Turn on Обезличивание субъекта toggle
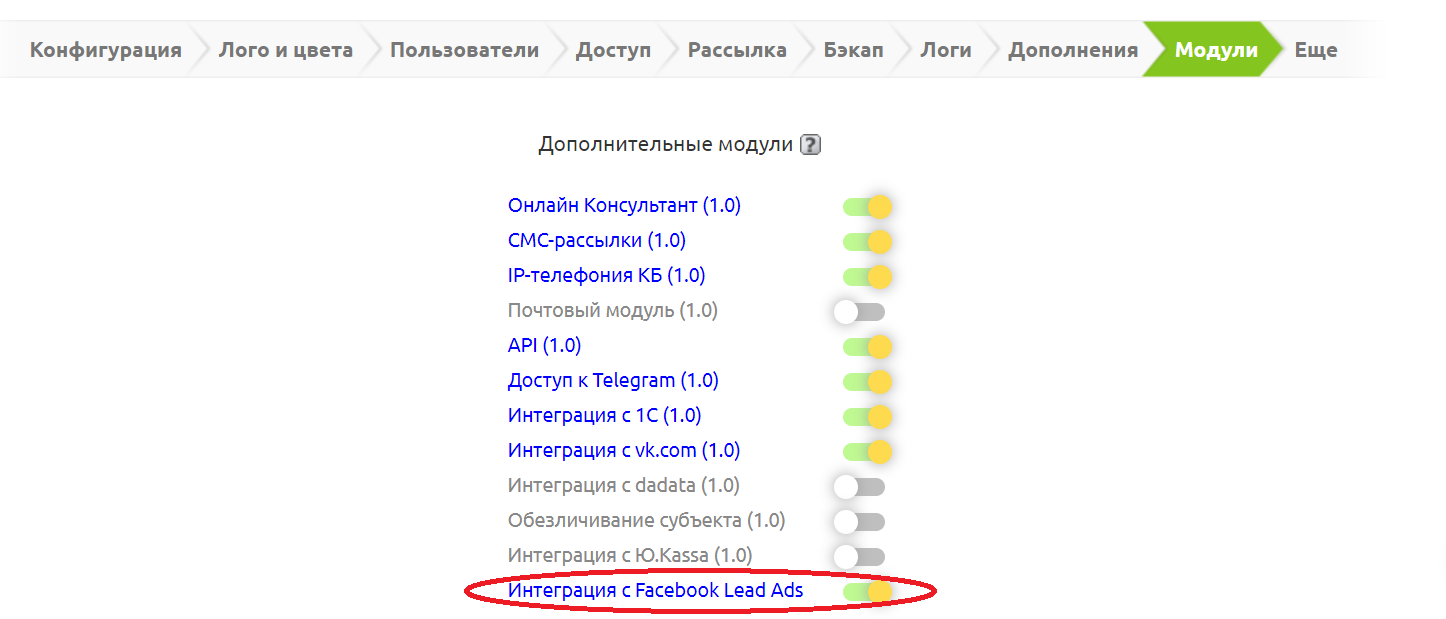1446x619 pixels. point(860,522)
